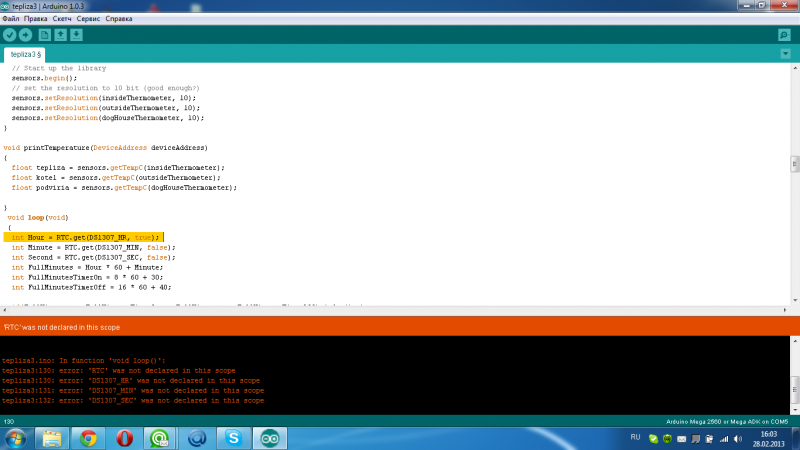Open the Сервис menu

tap(88, 19)
